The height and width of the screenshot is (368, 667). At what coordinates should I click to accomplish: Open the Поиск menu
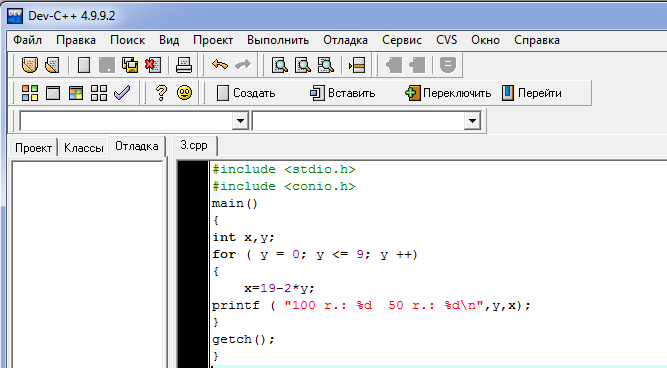pyautogui.click(x=127, y=40)
